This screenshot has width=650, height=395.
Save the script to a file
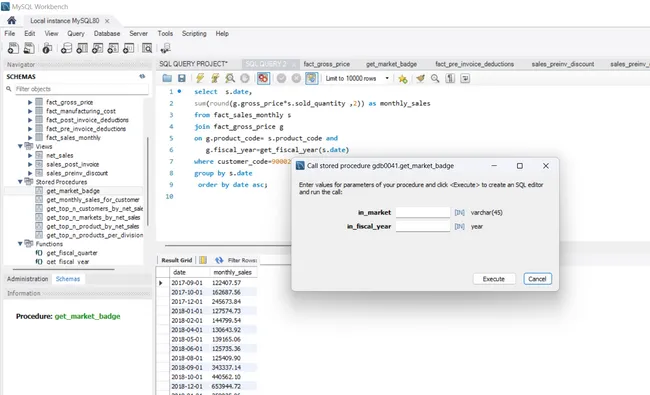click(182, 78)
